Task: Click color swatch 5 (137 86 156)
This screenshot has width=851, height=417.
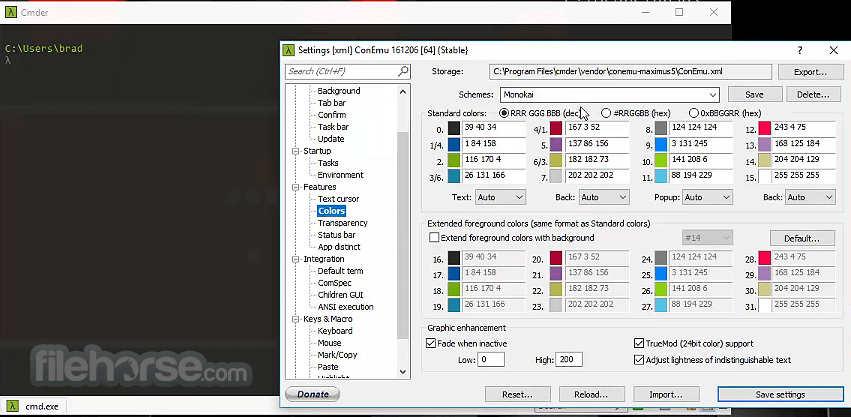Action: pyautogui.click(x=556, y=144)
